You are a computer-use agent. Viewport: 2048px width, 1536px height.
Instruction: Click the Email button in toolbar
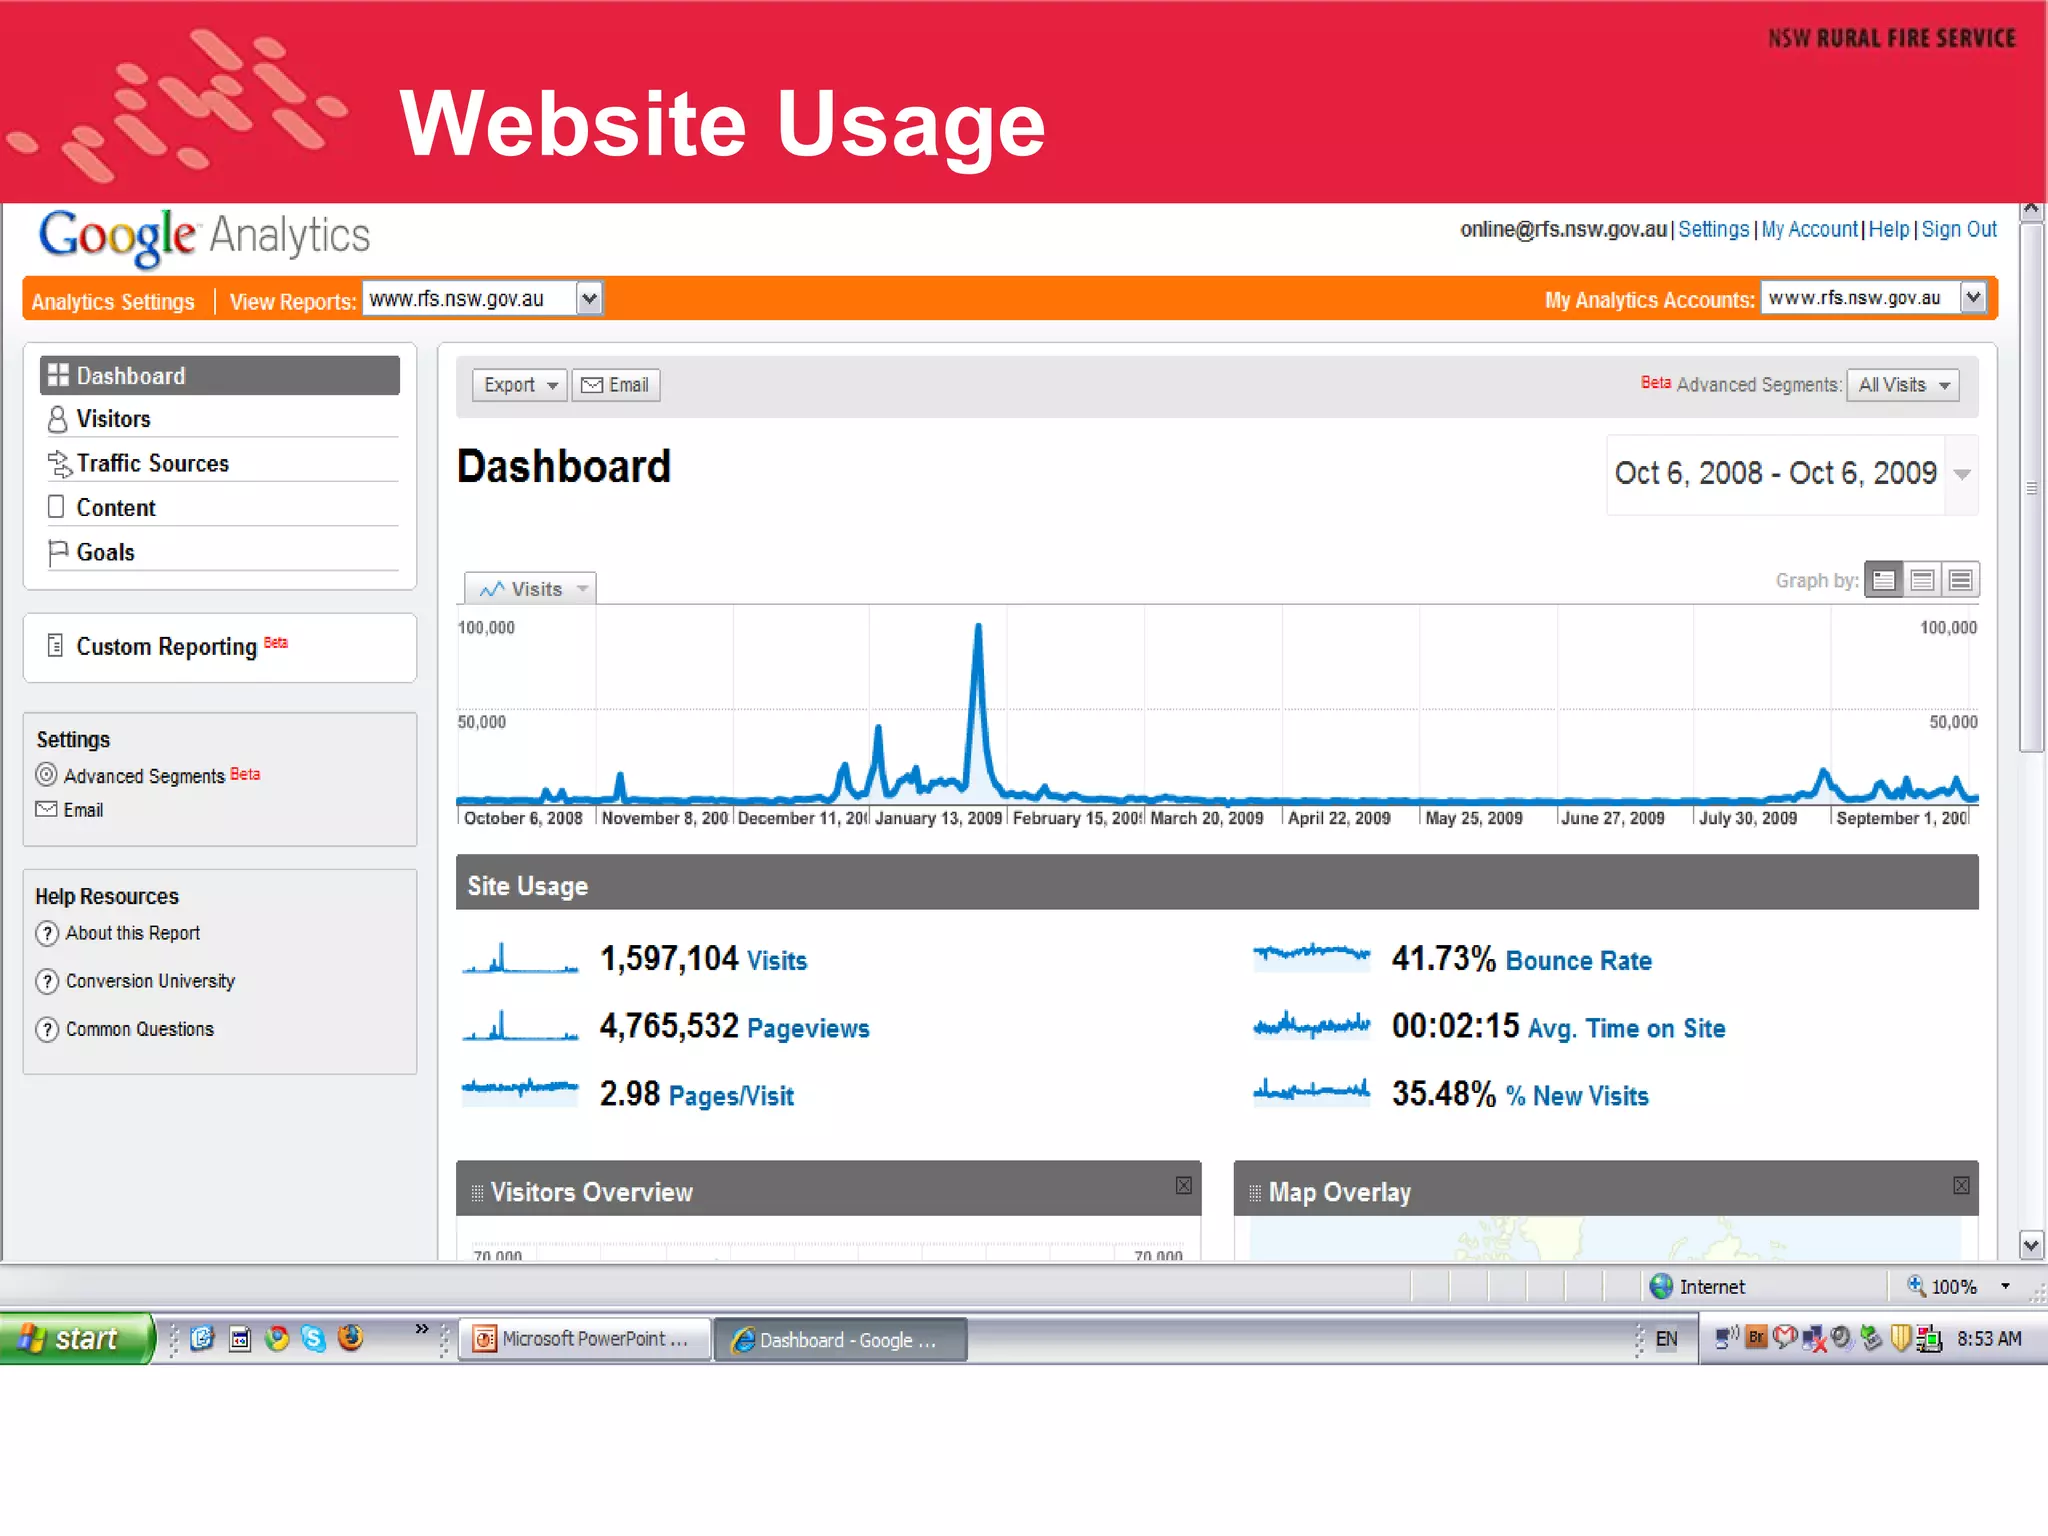[x=616, y=385]
